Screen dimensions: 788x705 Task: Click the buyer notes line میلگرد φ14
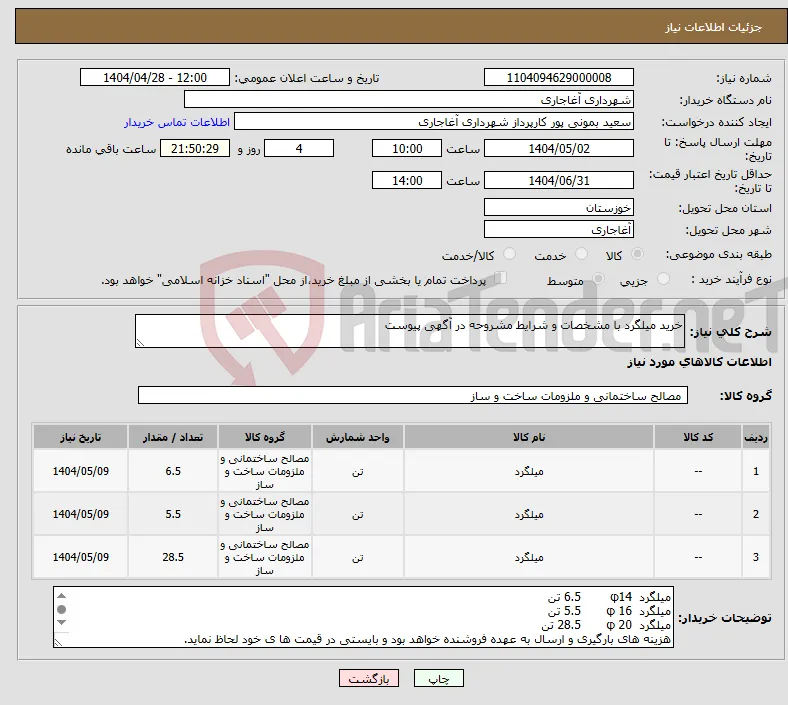609,596
